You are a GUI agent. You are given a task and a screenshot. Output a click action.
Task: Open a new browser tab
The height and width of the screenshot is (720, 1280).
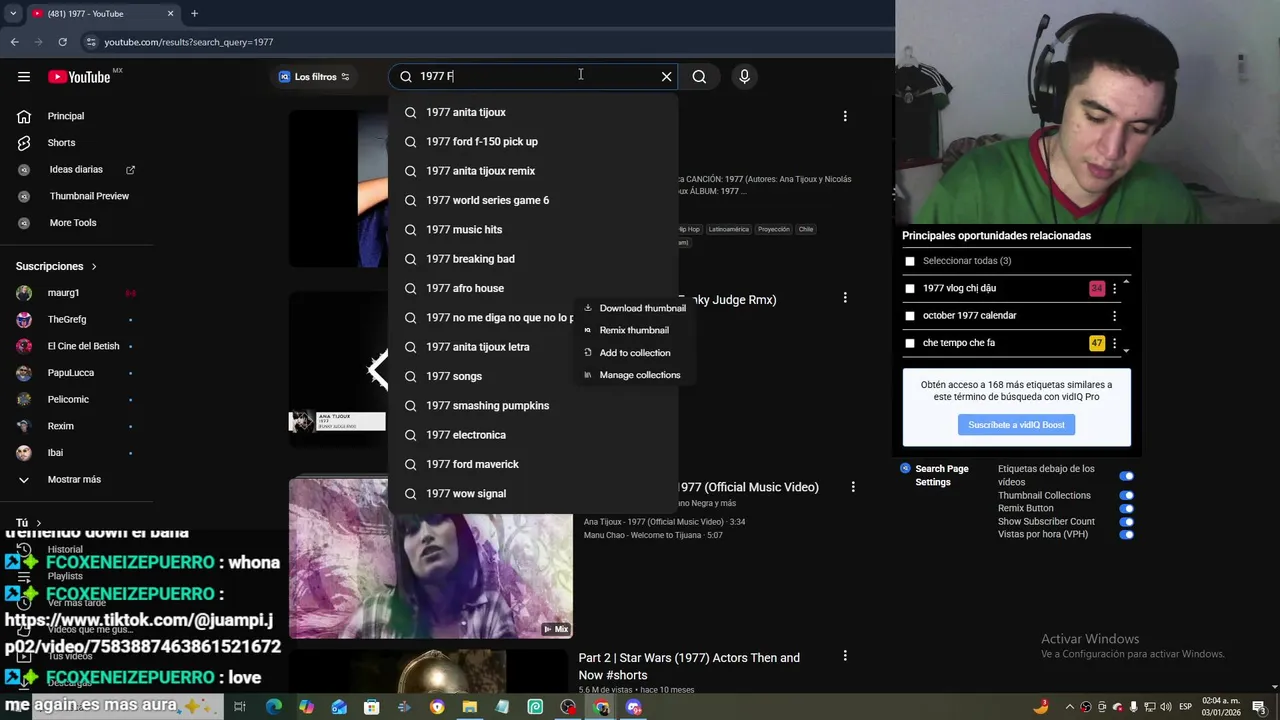[x=194, y=13]
